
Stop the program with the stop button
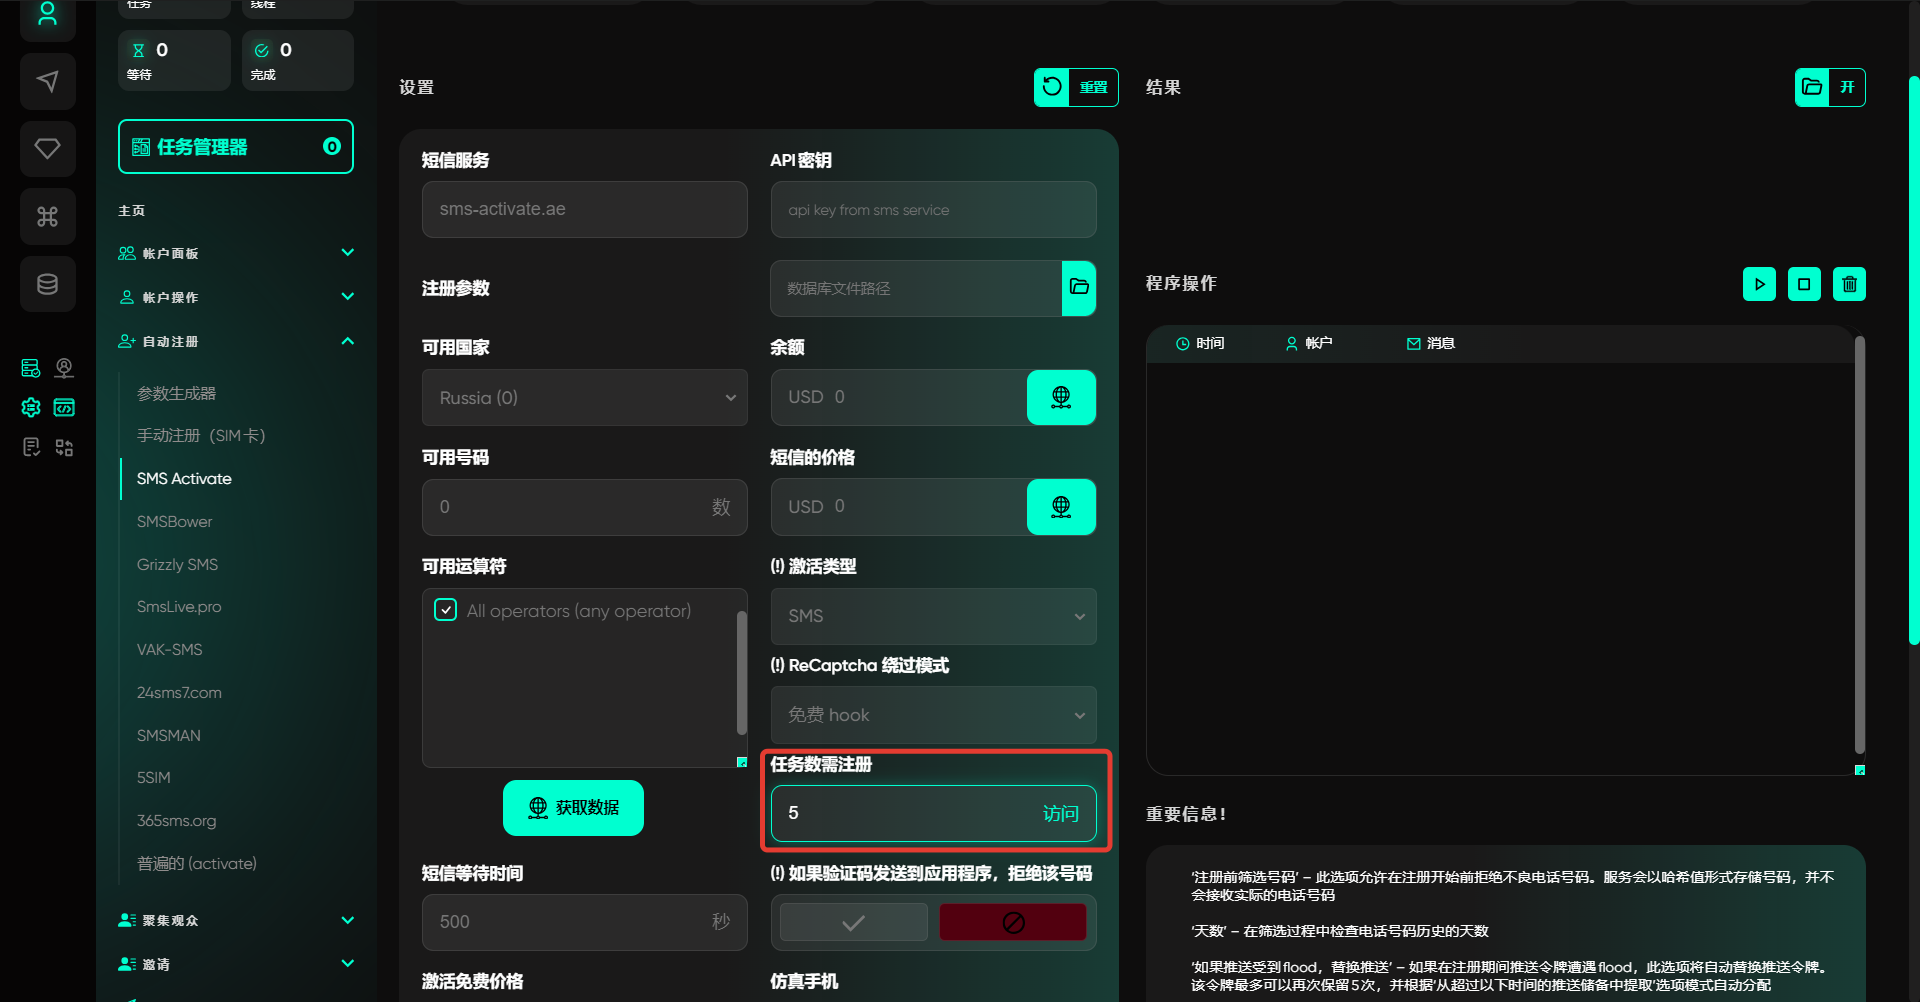click(1804, 284)
